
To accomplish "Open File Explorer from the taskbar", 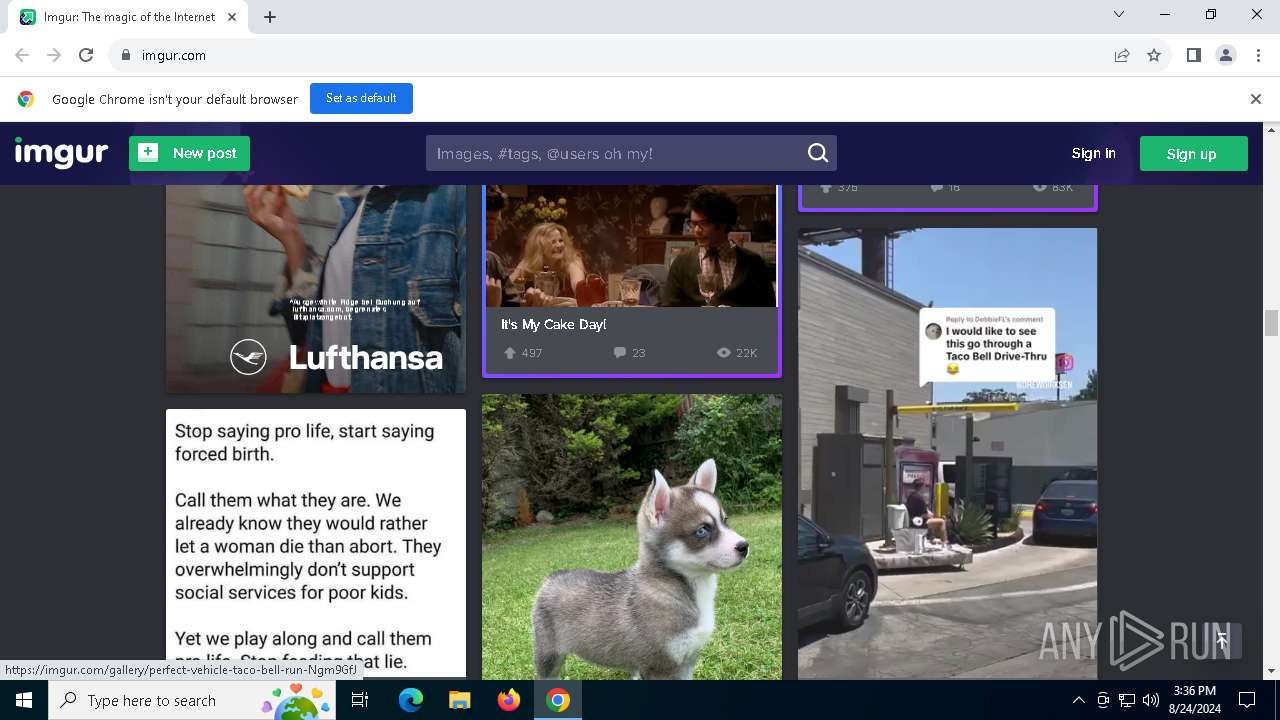I will click(x=459, y=700).
